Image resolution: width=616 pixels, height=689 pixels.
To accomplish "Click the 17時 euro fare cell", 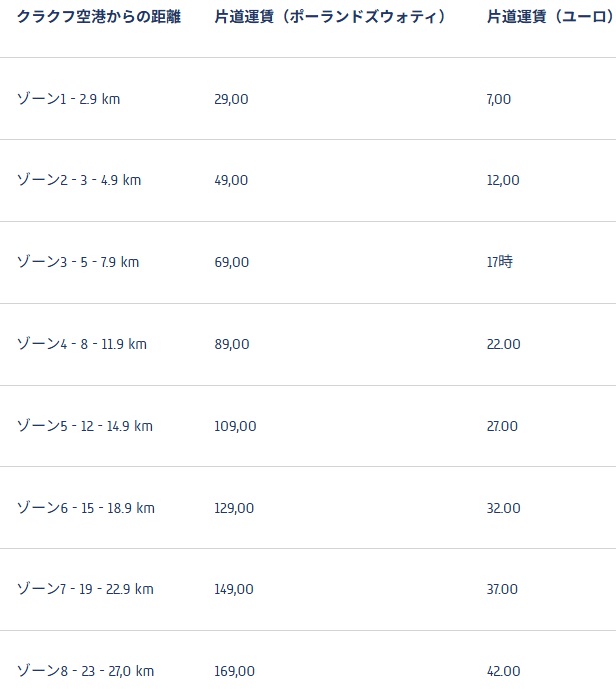I will point(500,263).
